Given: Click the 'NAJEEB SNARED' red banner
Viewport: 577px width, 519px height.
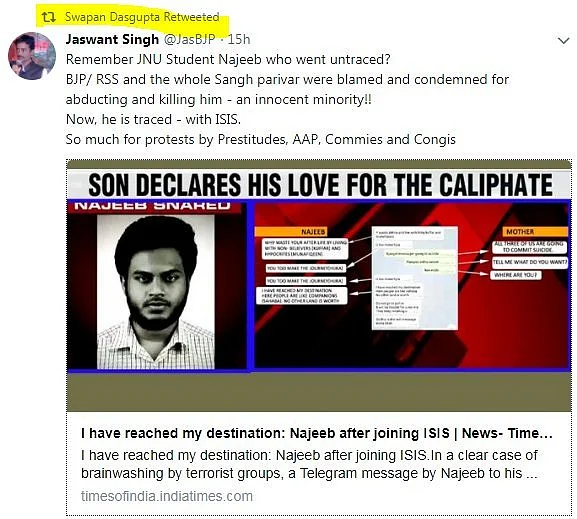Looking at the screenshot, I should click(x=152, y=205).
